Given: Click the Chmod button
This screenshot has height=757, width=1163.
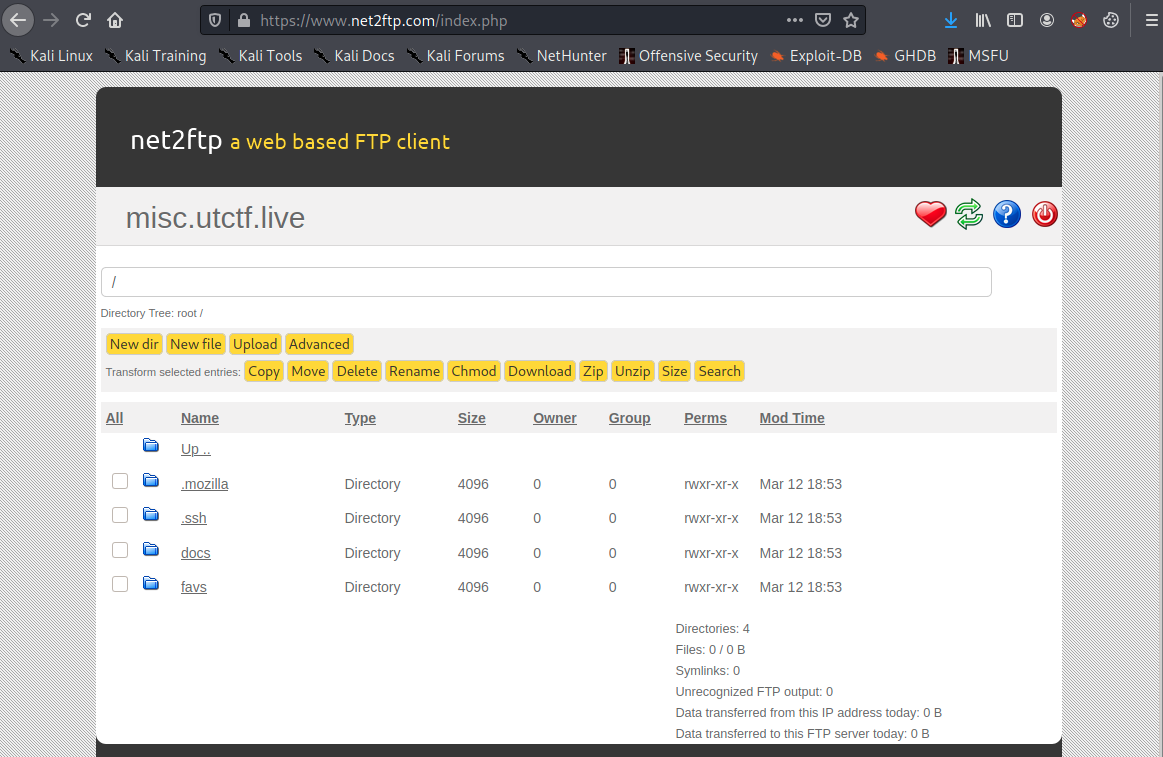Looking at the screenshot, I should coord(474,371).
